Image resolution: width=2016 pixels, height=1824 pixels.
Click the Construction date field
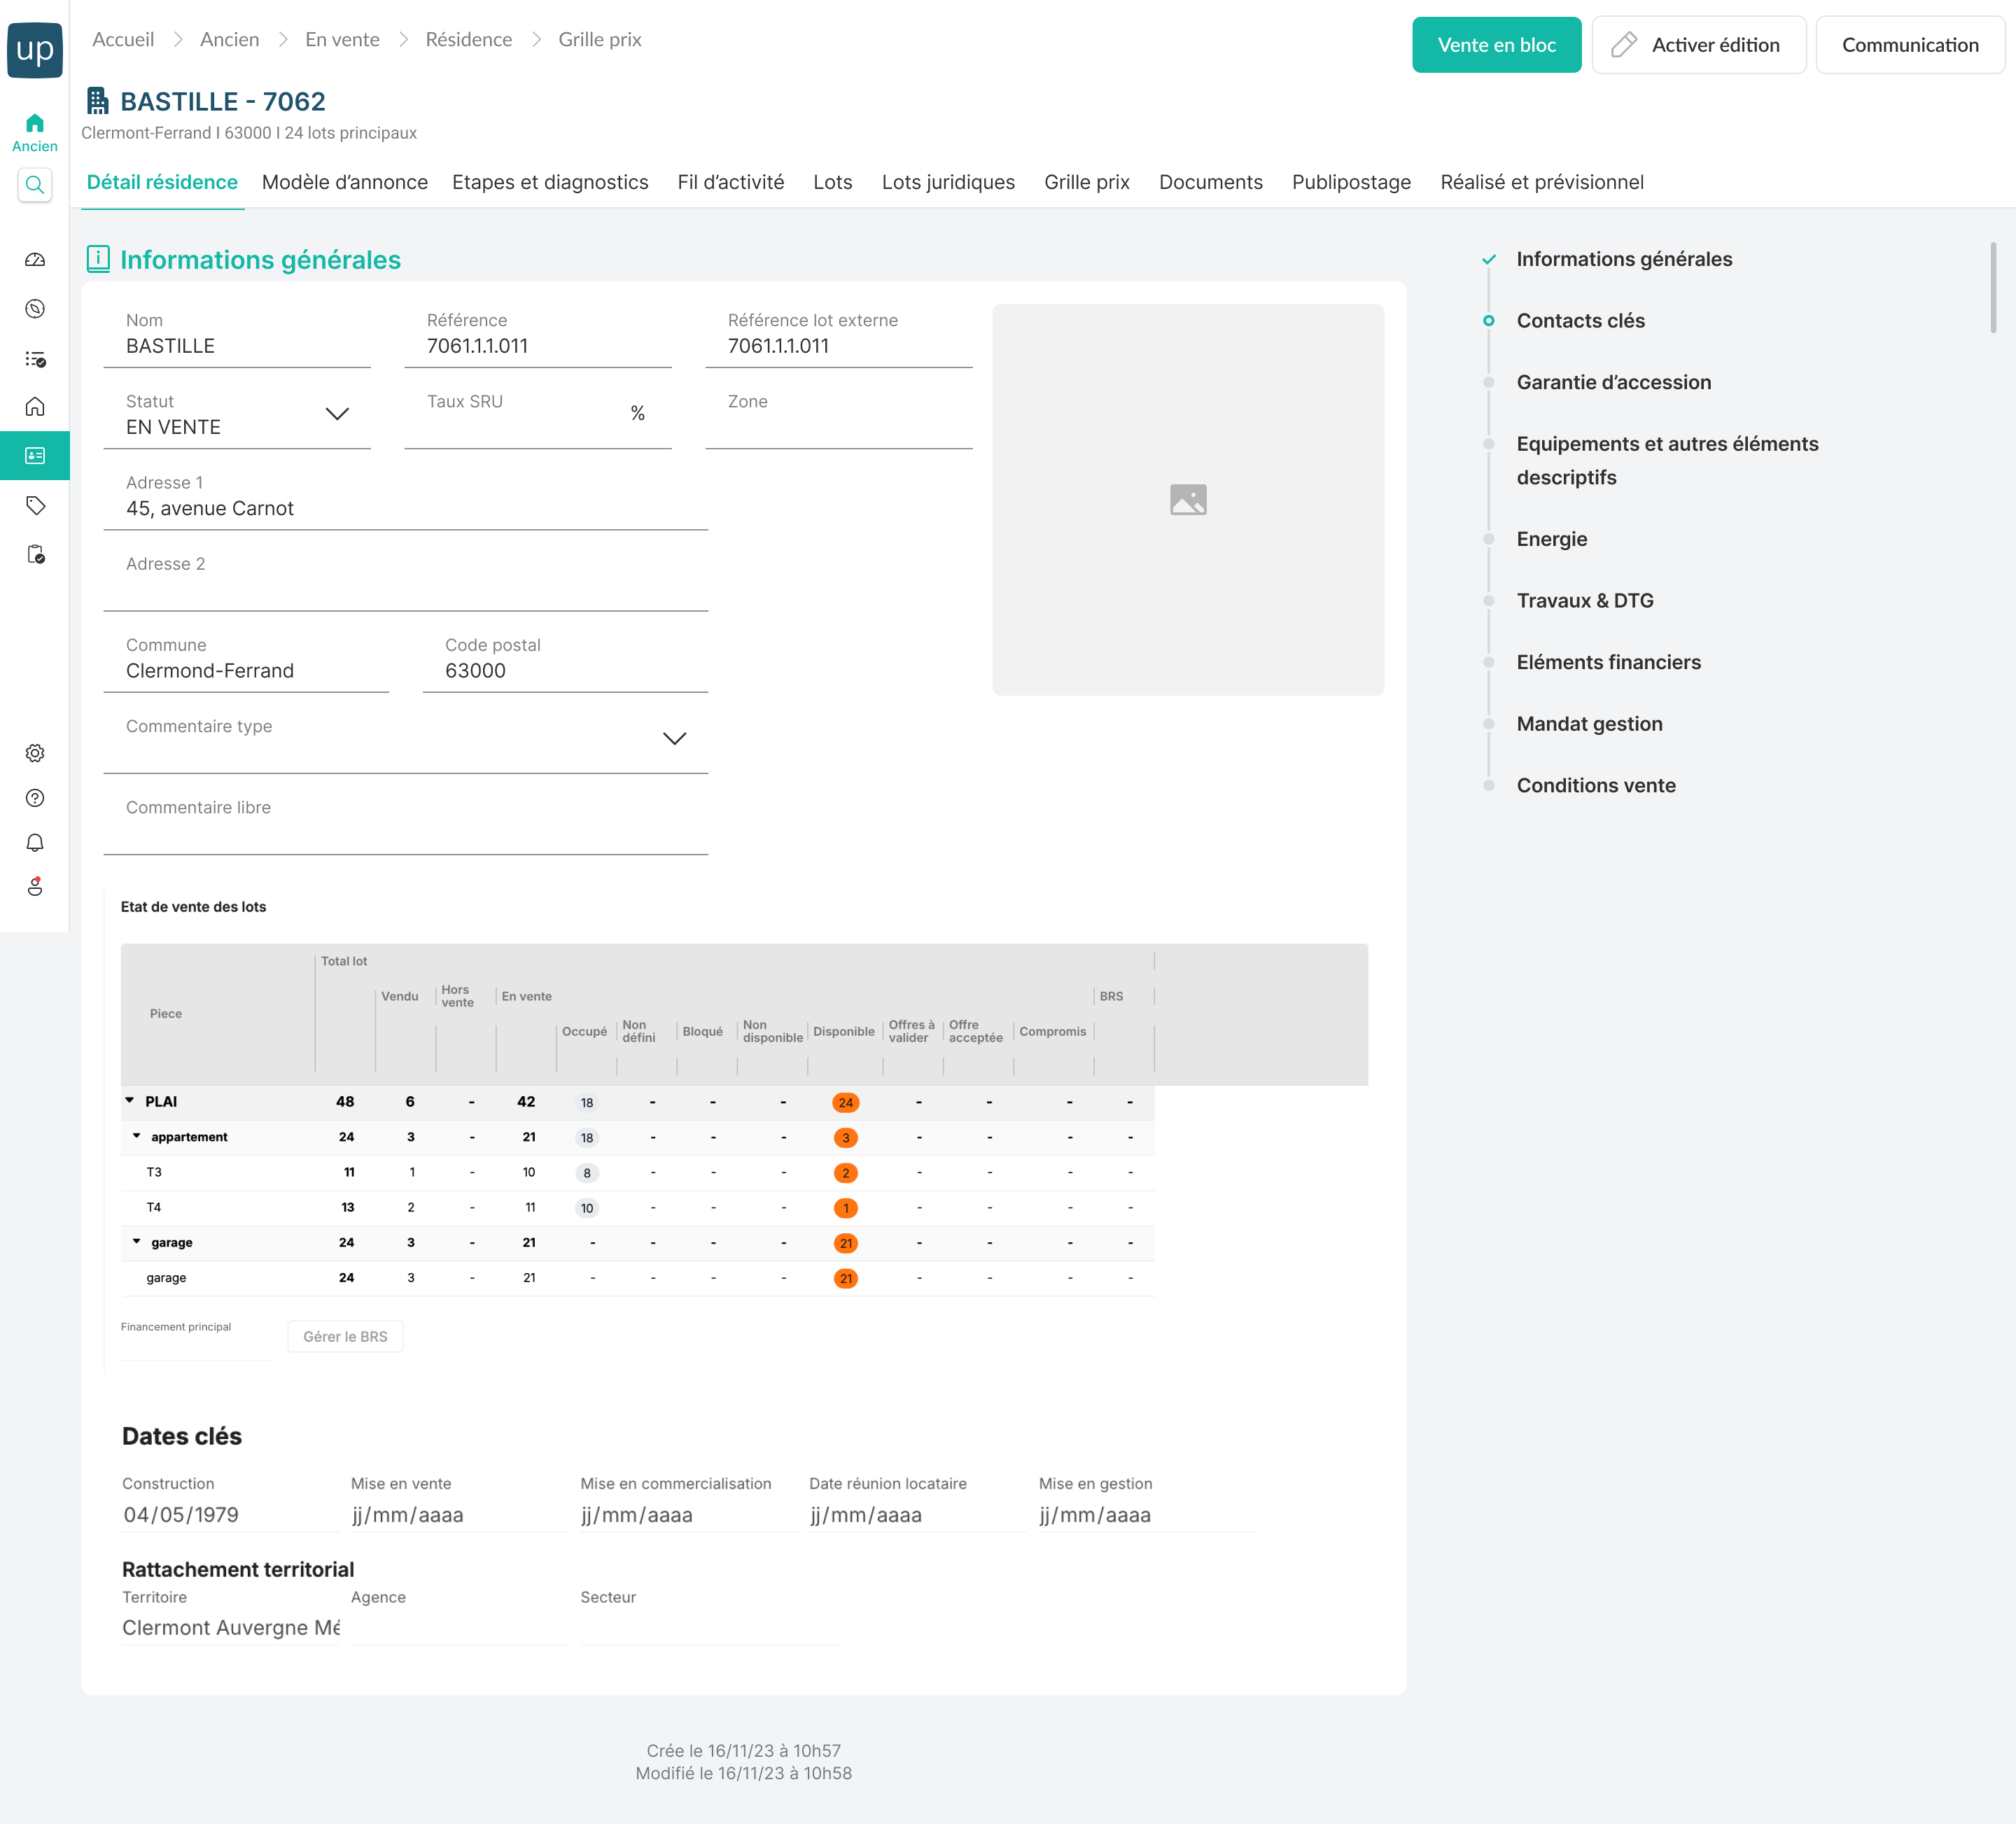click(x=228, y=1515)
